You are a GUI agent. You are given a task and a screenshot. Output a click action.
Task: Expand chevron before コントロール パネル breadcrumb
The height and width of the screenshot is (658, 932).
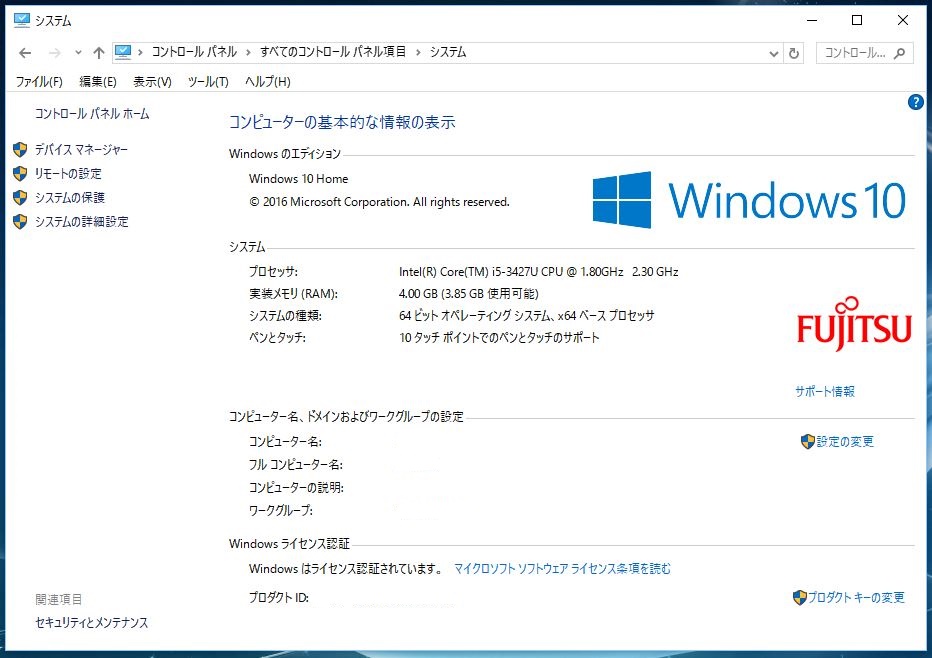140,53
